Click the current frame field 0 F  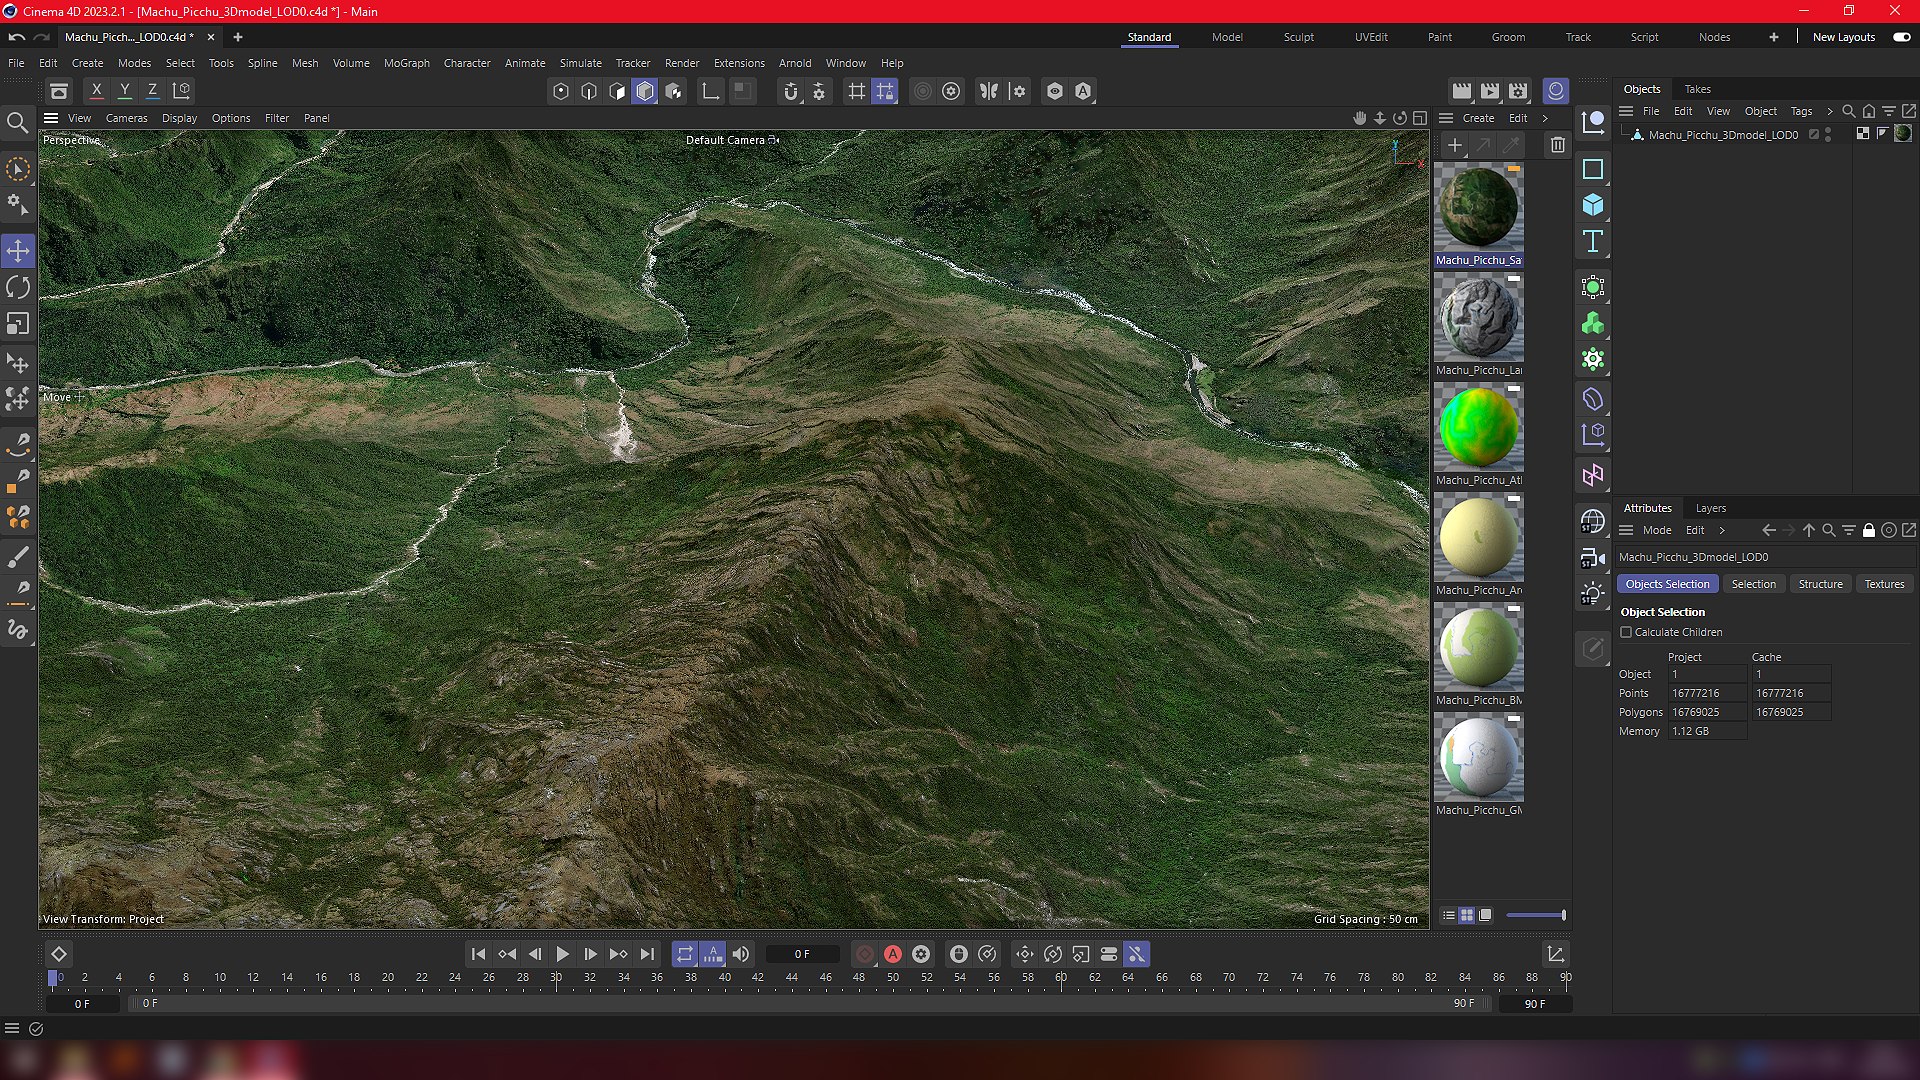(802, 955)
